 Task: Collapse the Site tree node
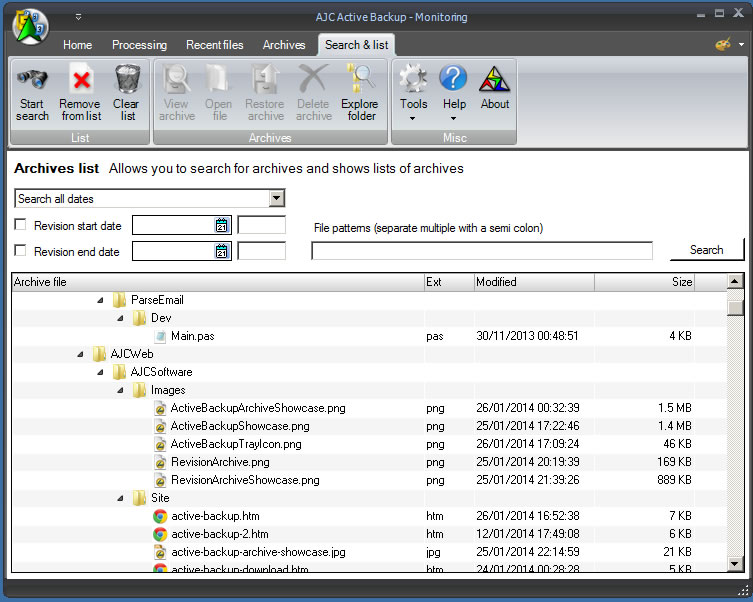[x=120, y=499]
